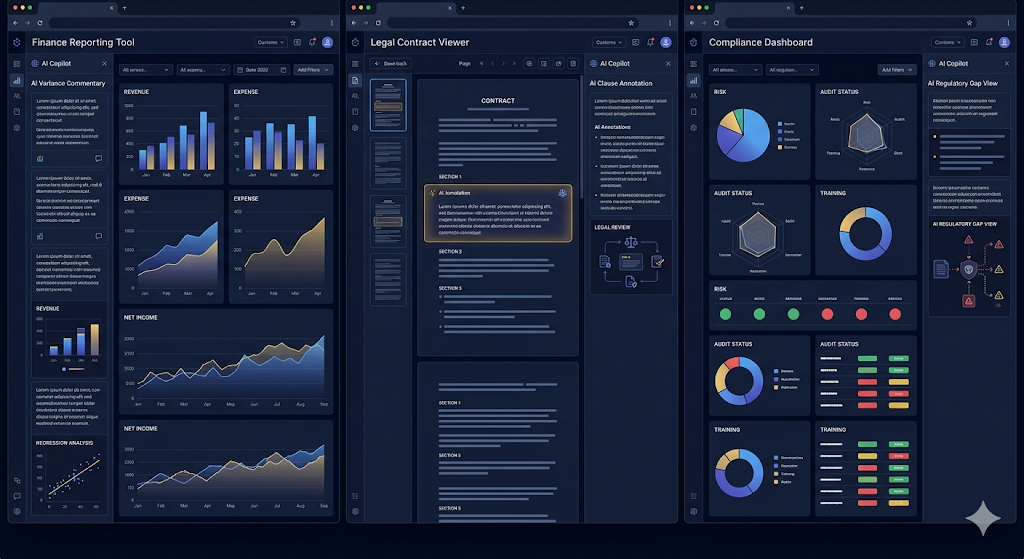Open a new browser tab in Legal window
The height and width of the screenshot is (559, 1024).
(462, 8)
